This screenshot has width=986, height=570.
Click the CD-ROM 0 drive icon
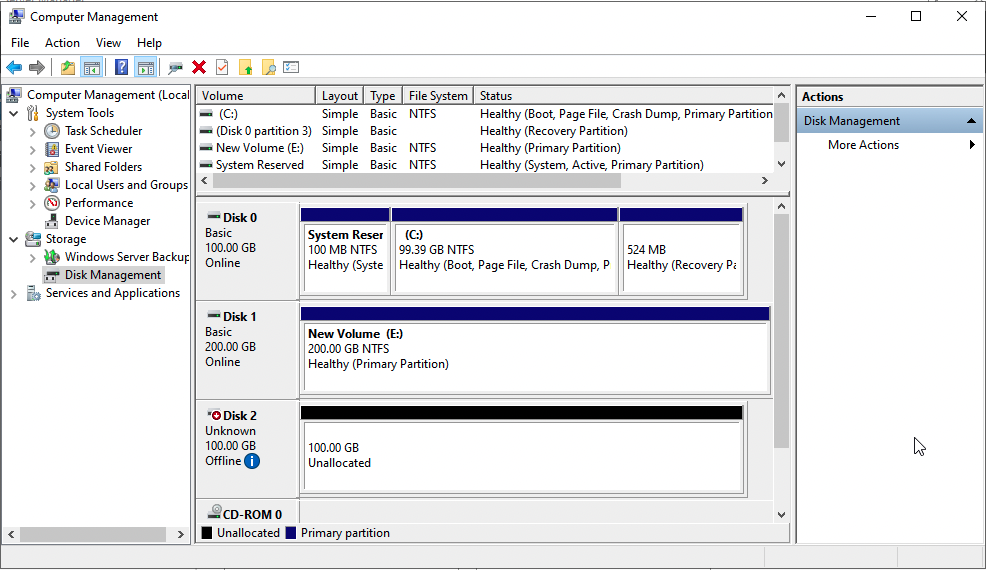pyautogui.click(x=214, y=511)
